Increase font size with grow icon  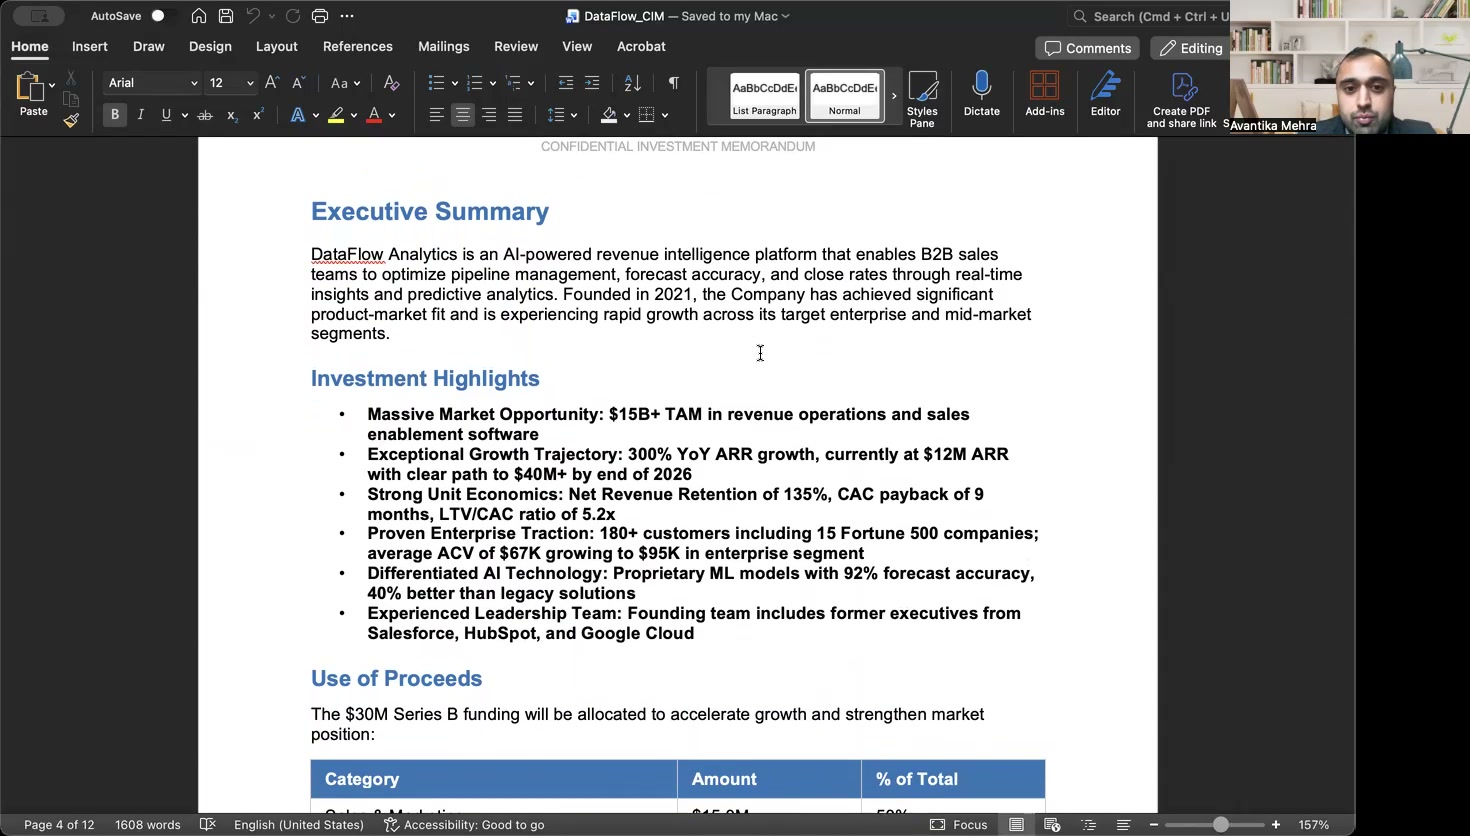coord(272,83)
